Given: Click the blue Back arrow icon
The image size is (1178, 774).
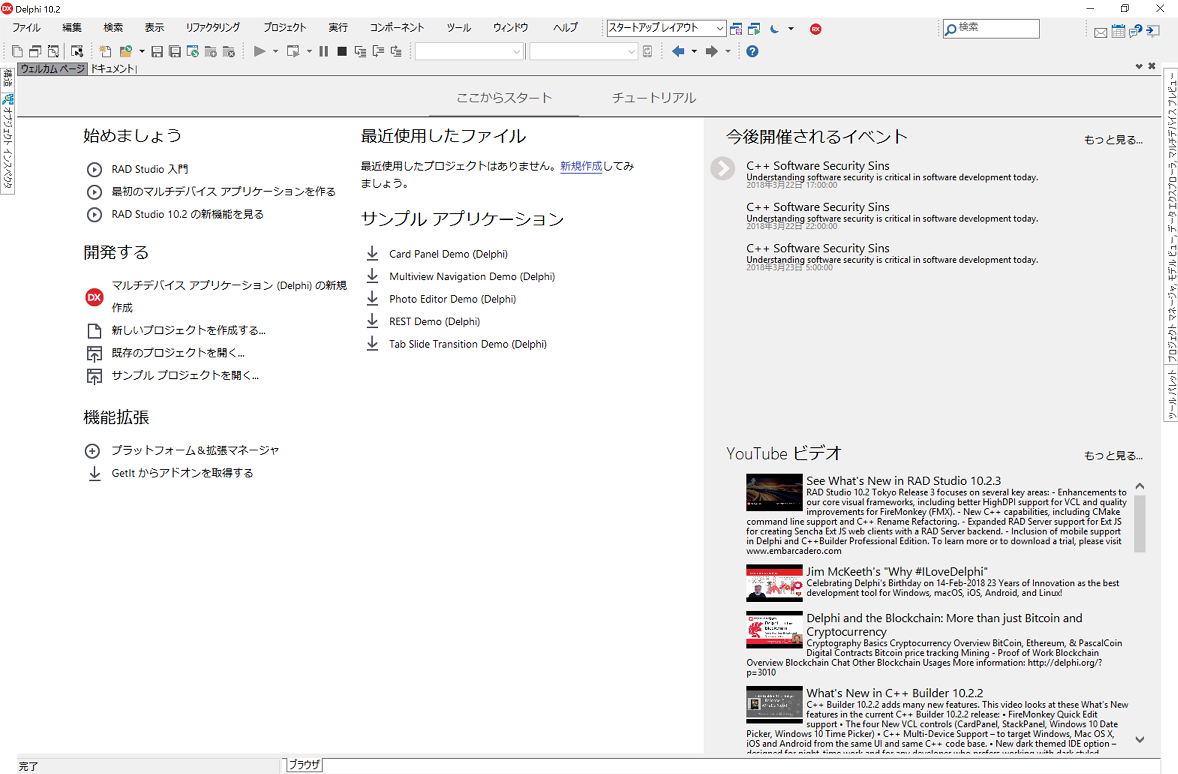Looking at the screenshot, I should click(x=678, y=51).
